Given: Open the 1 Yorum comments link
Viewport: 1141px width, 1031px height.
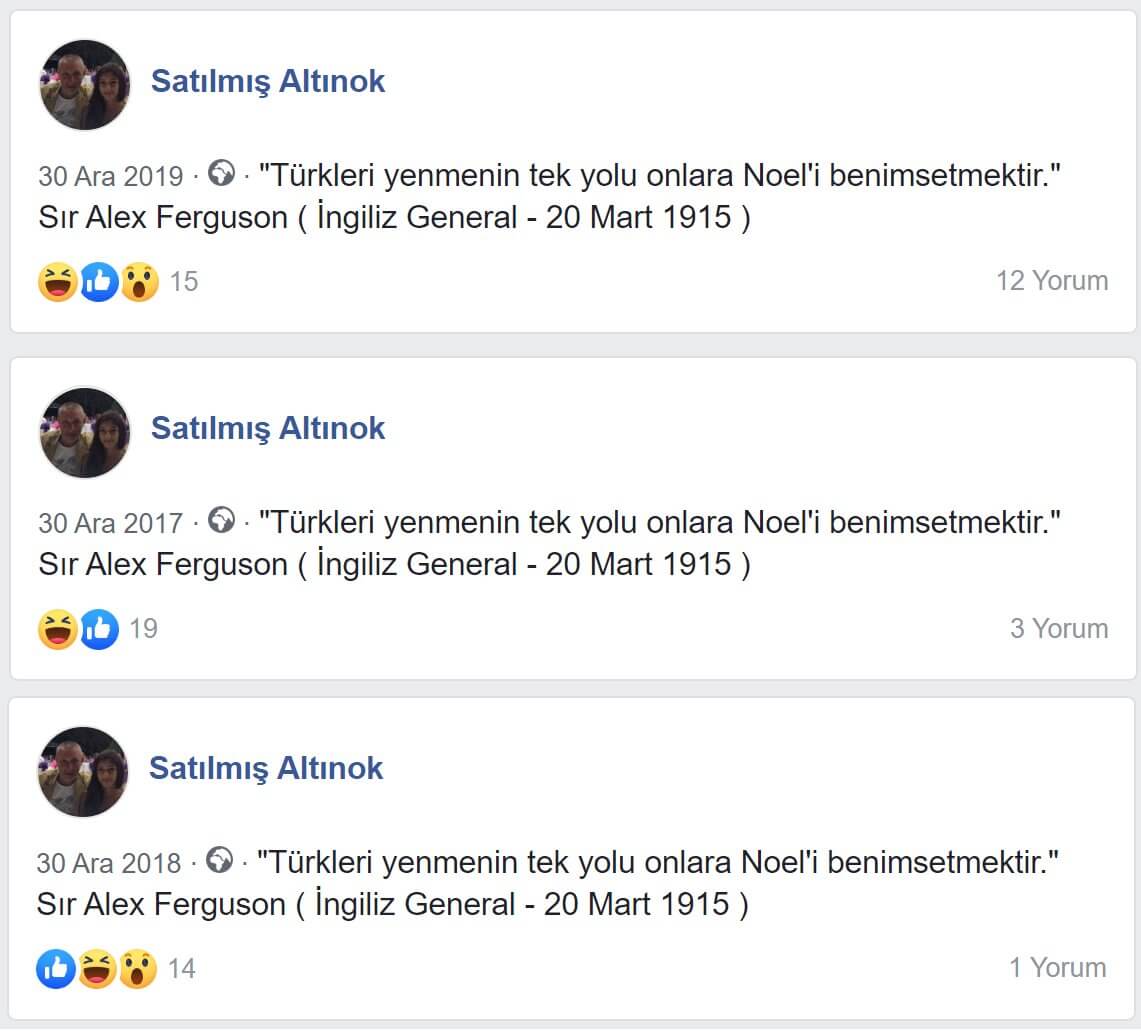Looking at the screenshot, I should click(1057, 967).
